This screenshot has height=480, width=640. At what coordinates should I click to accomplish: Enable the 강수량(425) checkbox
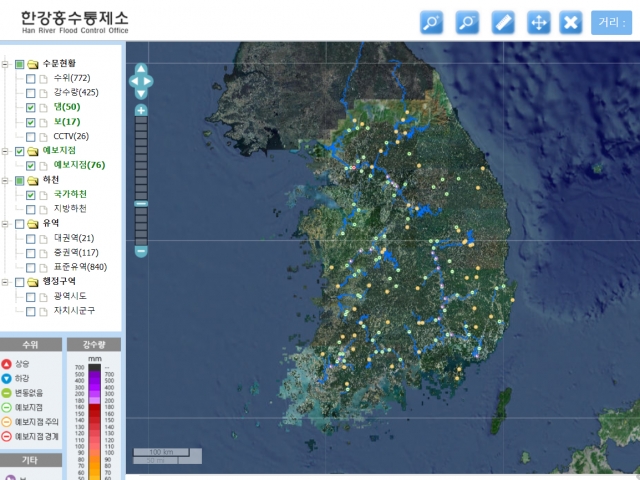(x=31, y=93)
